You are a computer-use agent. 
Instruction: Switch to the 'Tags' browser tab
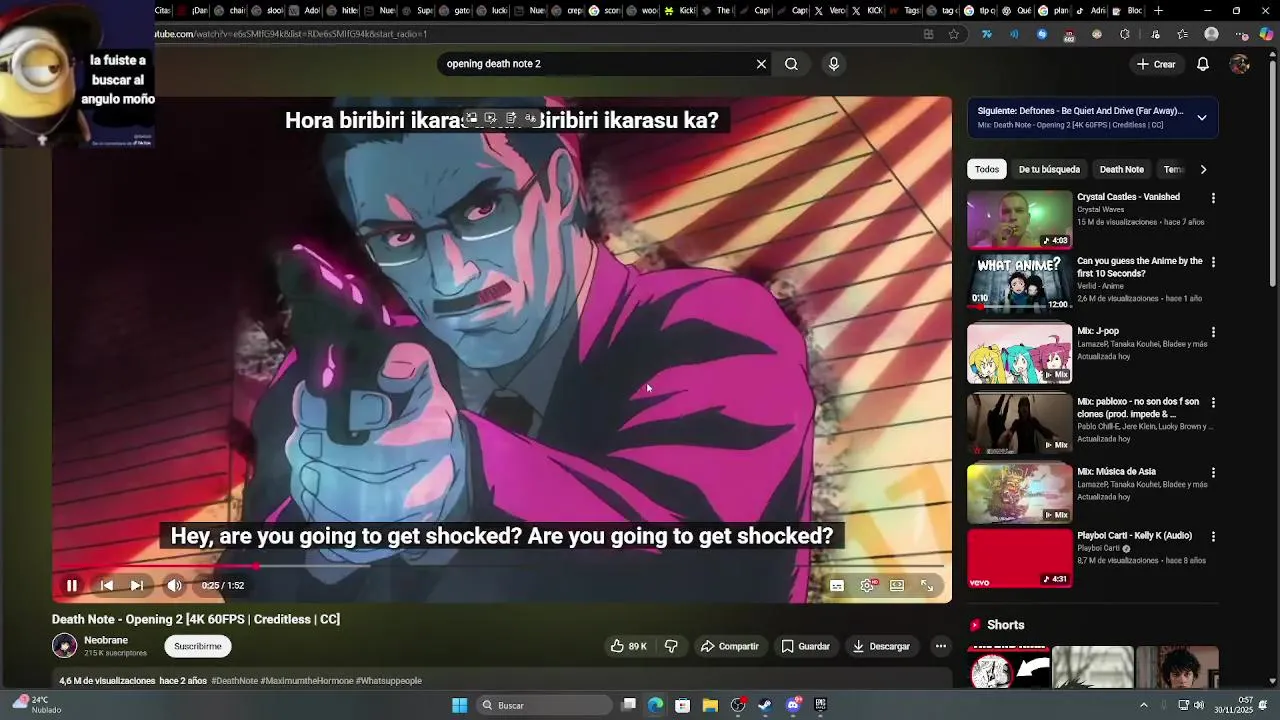[904, 11]
